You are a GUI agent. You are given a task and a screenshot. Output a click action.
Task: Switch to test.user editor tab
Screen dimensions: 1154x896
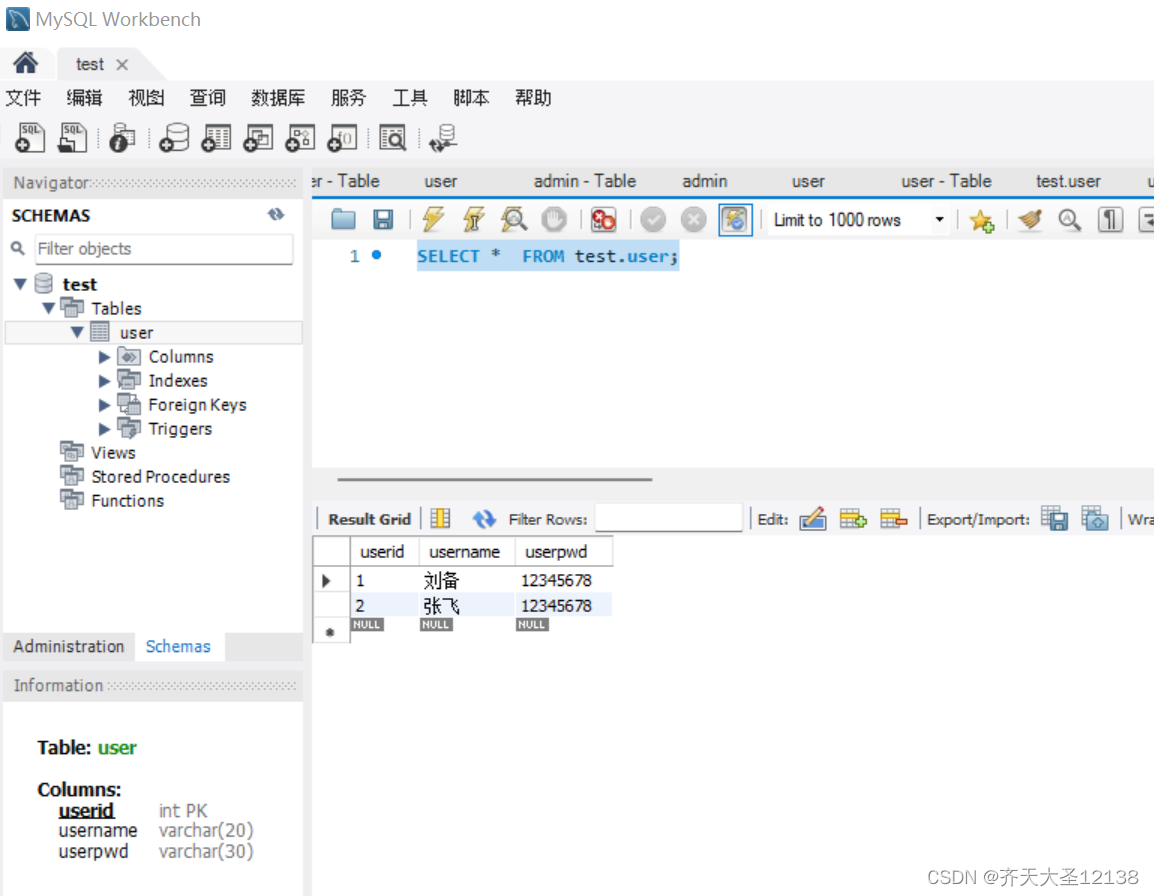pyautogui.click(x=1068, y=181)
